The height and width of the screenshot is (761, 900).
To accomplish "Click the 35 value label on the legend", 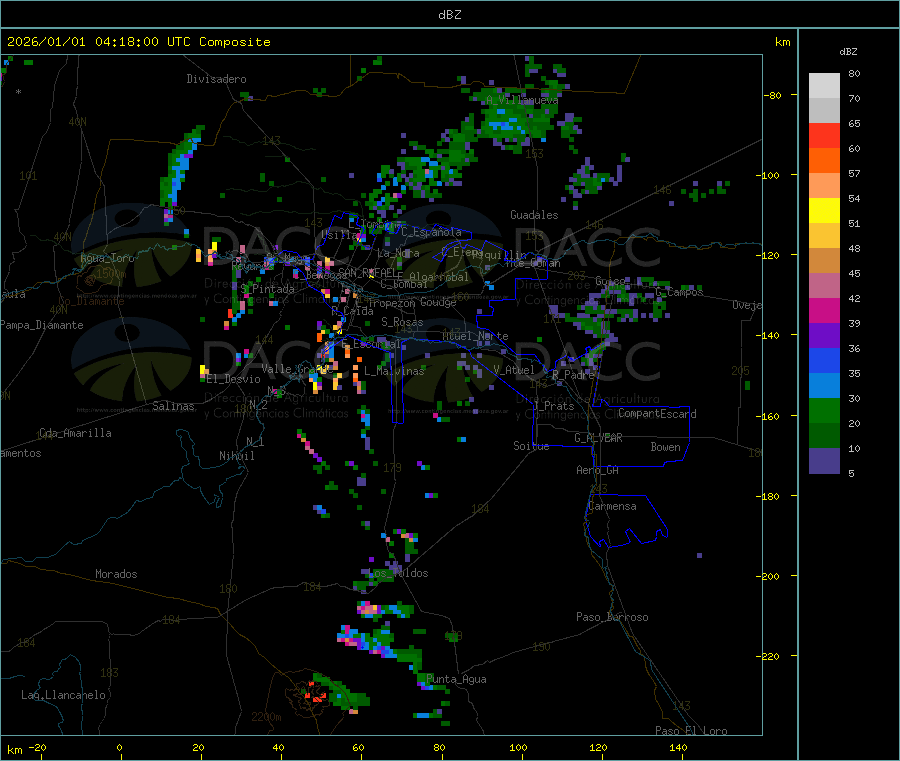I will coord(854,373).
